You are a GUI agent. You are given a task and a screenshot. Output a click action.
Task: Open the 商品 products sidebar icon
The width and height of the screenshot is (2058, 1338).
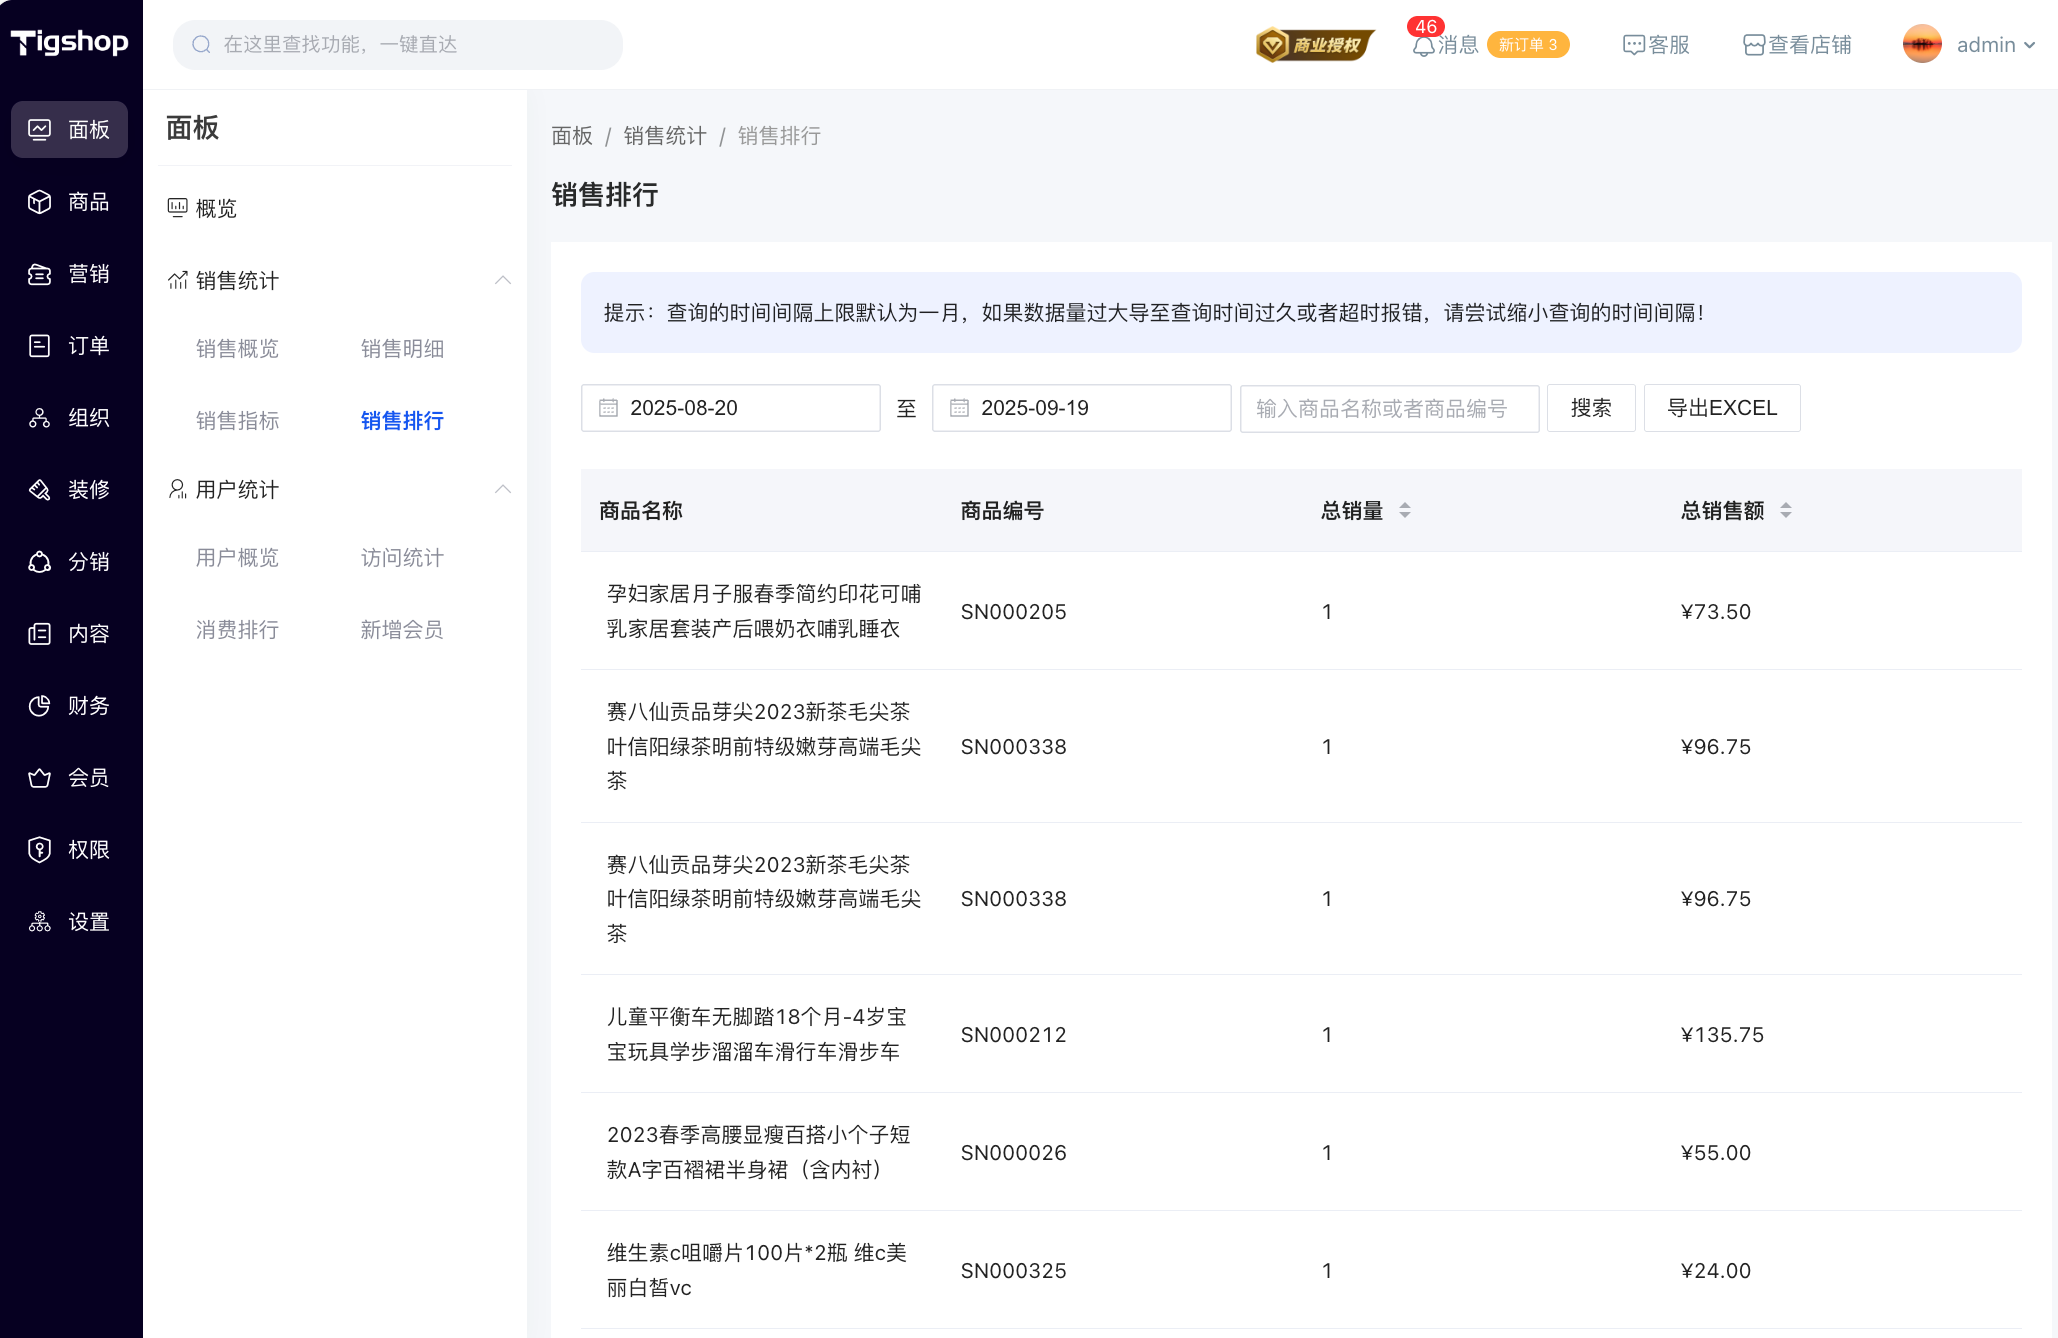(x=40, y=202)
